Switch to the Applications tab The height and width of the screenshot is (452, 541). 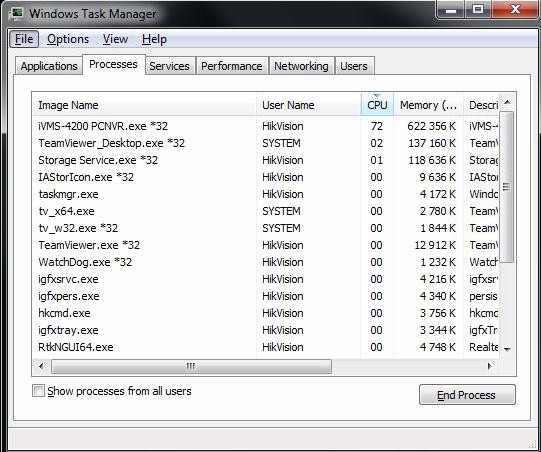click(49, 66)
